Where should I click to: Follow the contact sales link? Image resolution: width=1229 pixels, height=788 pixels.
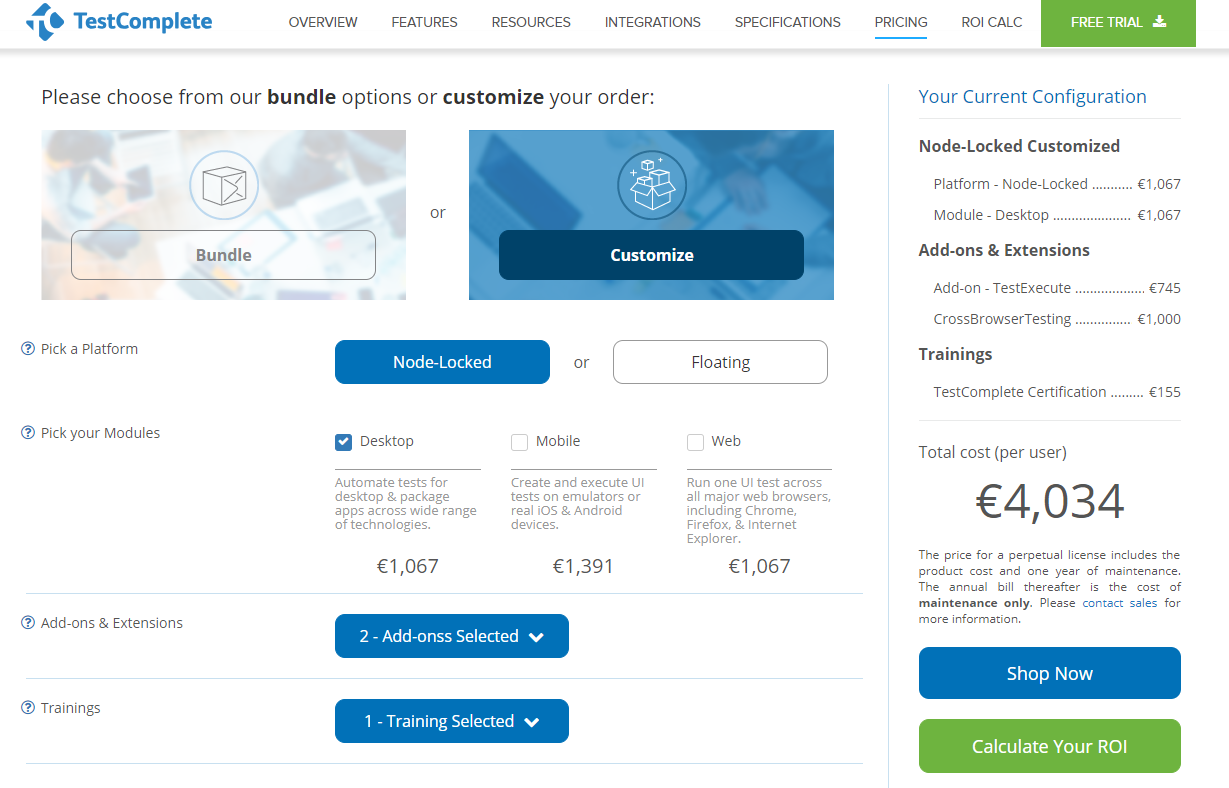tap(1119, 603)
